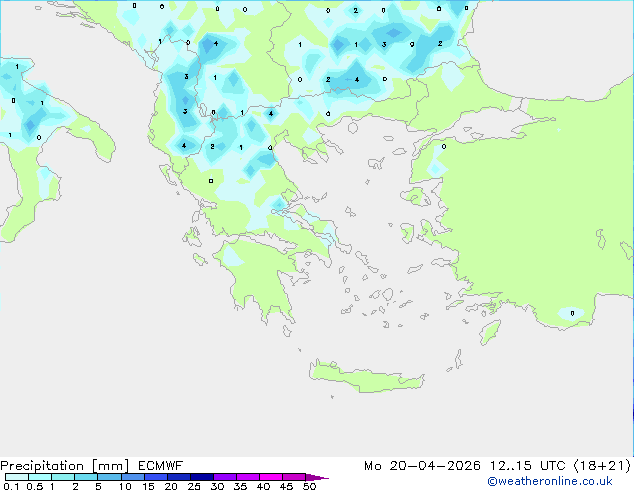This screenshot has width=634, height=490.
Task: Select the 35–40 mm legend color swatch
Action: pos(247,477)
